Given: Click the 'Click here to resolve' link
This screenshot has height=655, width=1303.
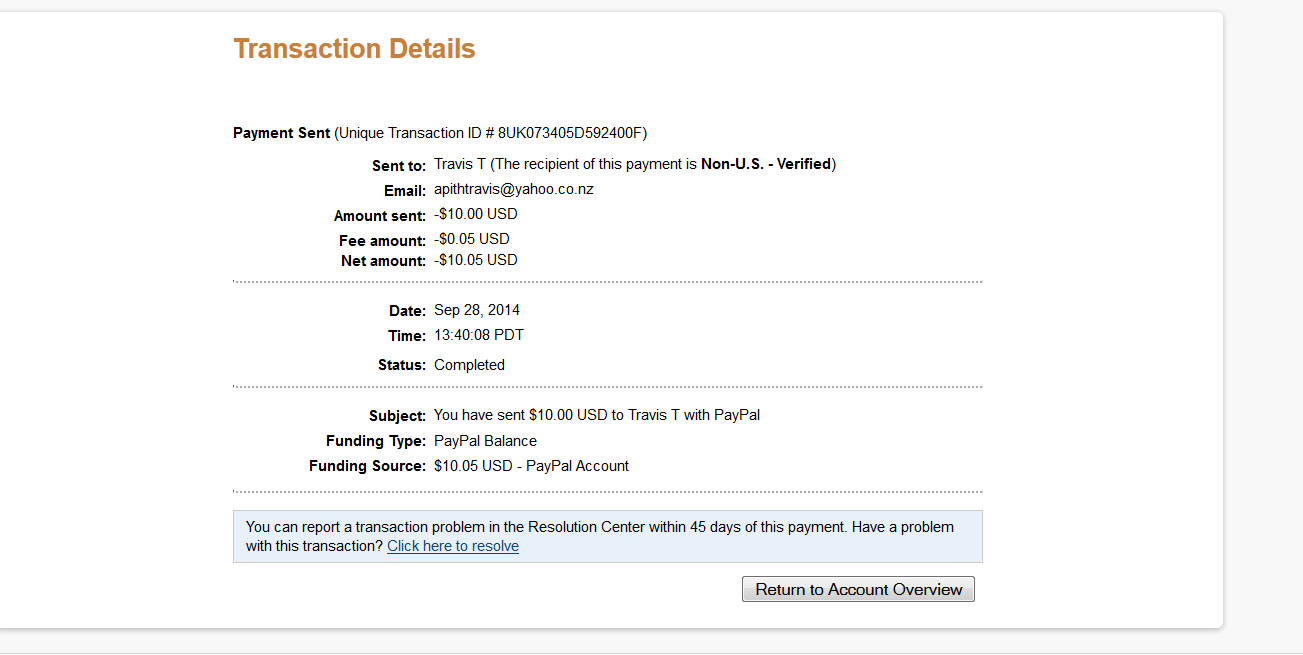Looking at the screenshot, I should tap(452, 546).
